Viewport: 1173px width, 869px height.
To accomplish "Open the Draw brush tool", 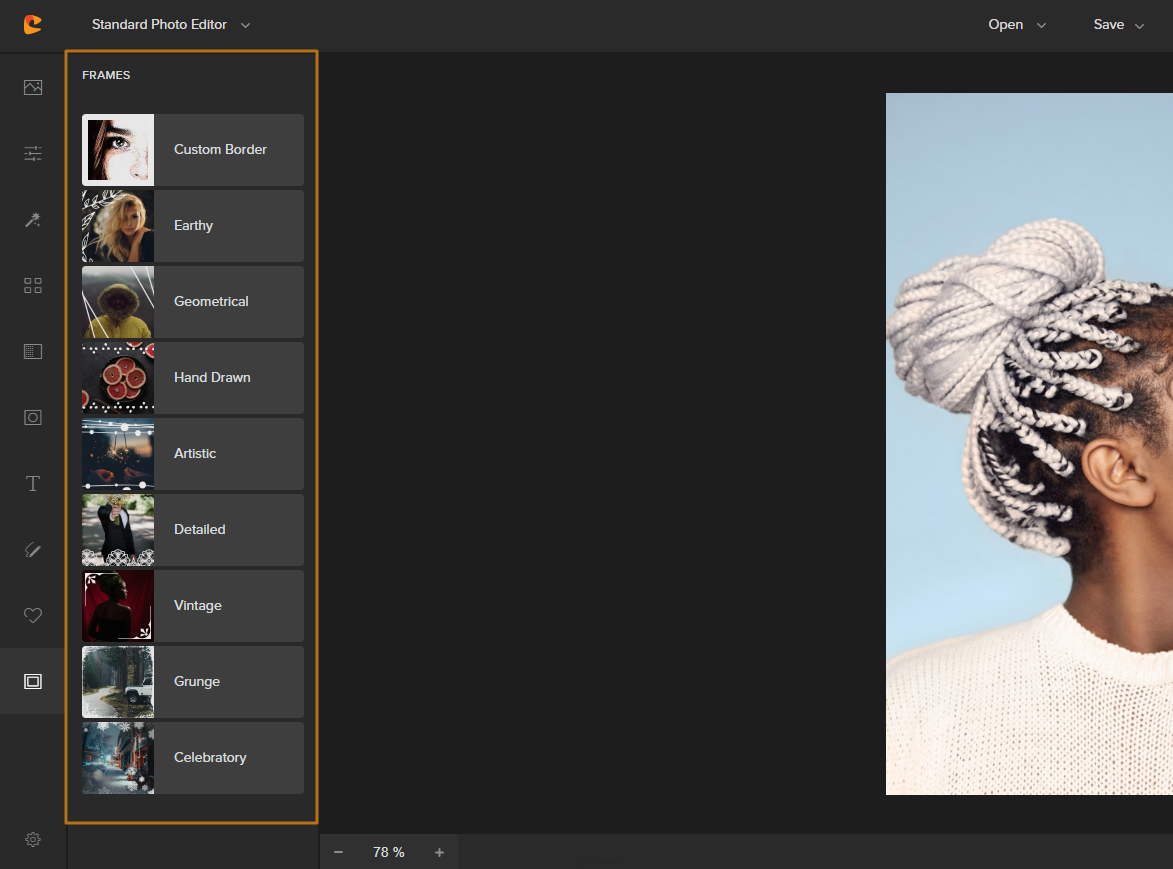I will pos(33,549).
